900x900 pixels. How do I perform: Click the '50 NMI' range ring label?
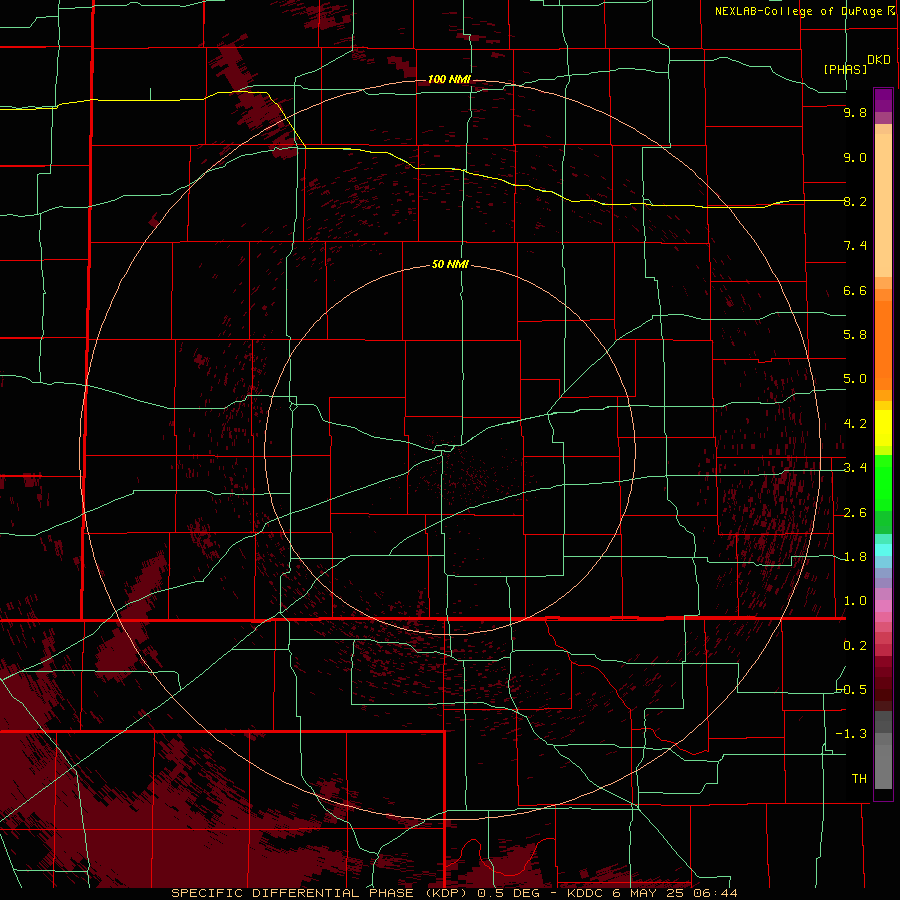(x=450, y=264)
